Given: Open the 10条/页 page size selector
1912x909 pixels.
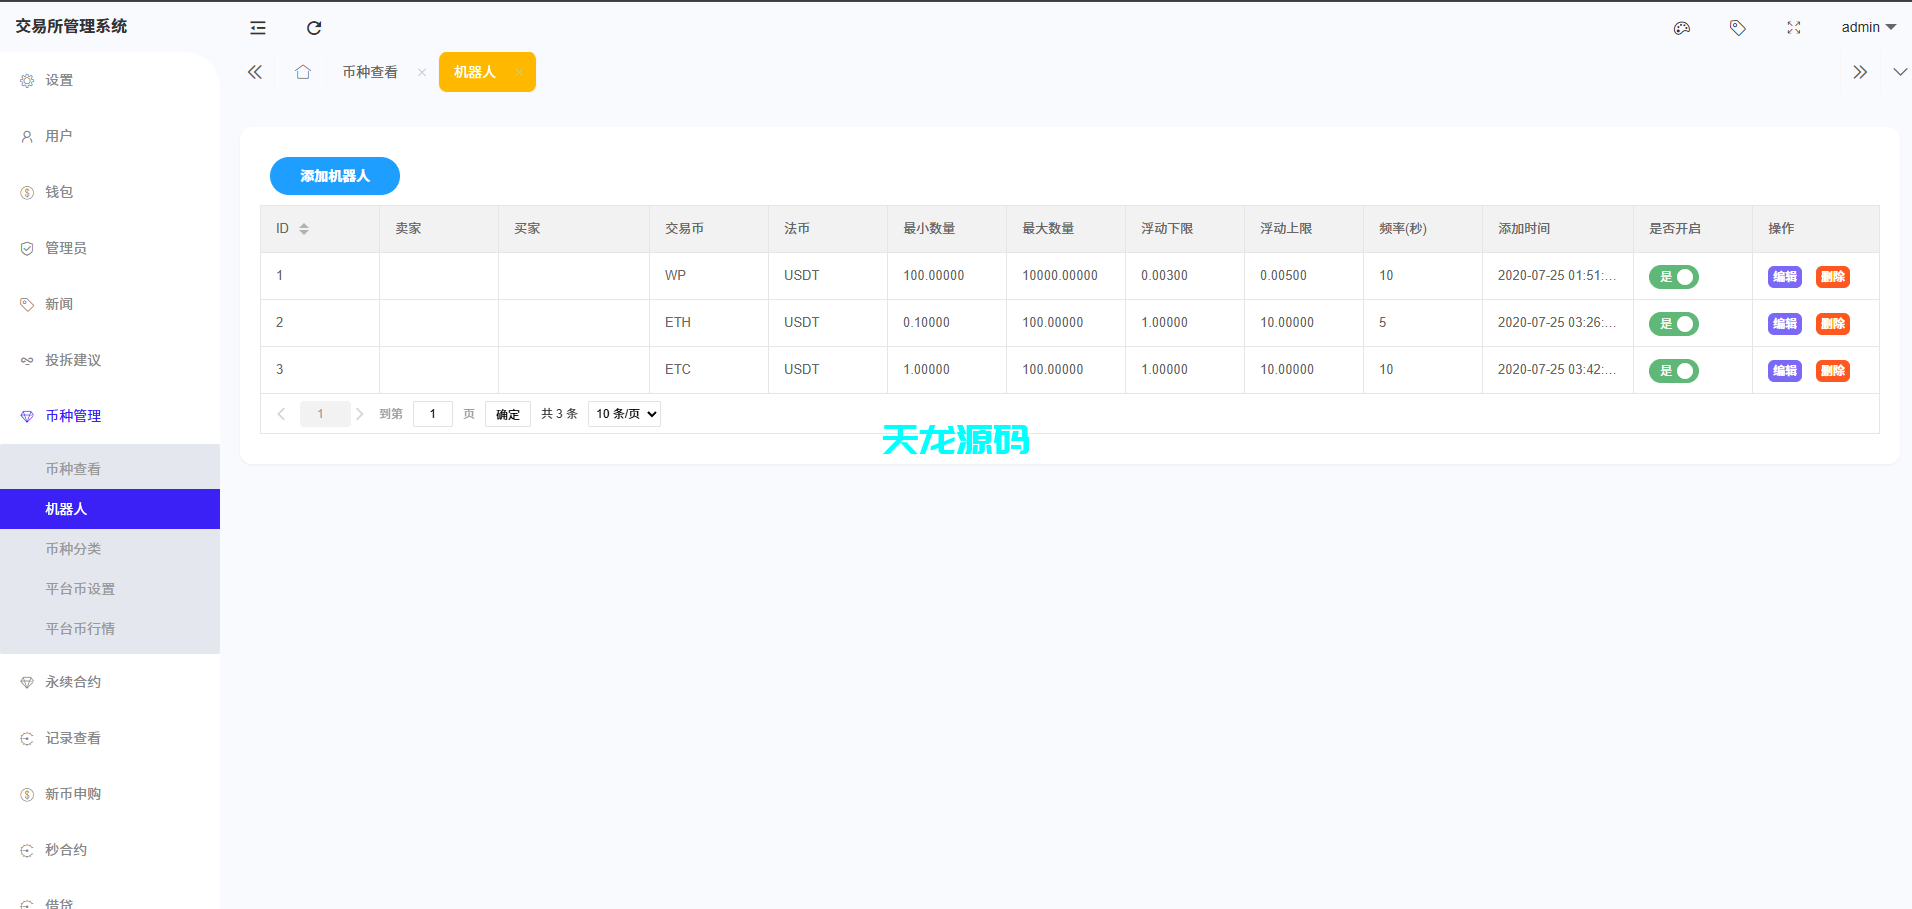Looking at the screenshot, I should [x=623, y=413].
